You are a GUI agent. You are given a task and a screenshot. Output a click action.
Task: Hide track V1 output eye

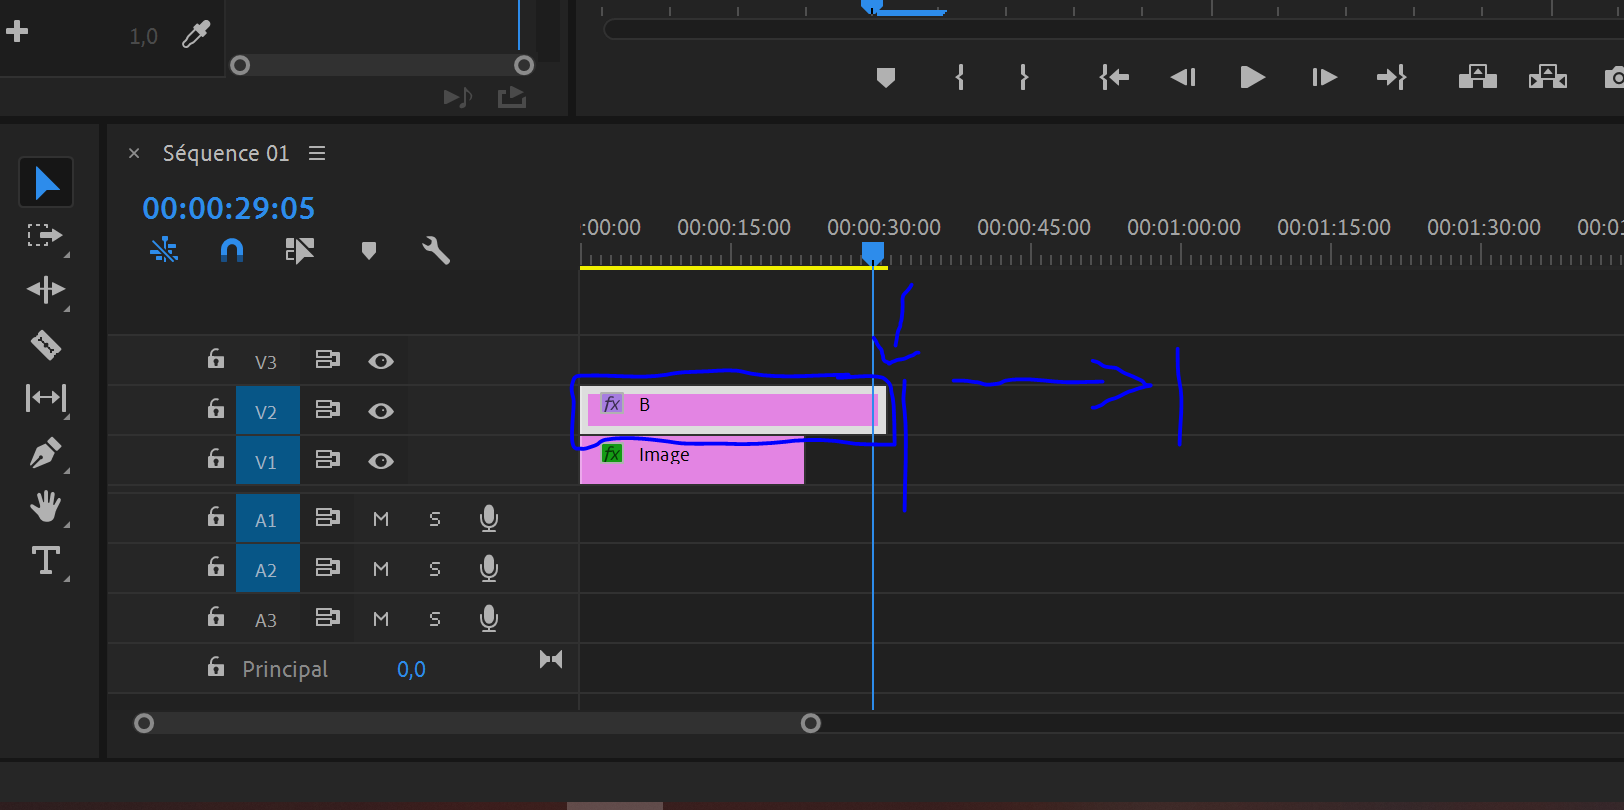click(x=381, y=461)
